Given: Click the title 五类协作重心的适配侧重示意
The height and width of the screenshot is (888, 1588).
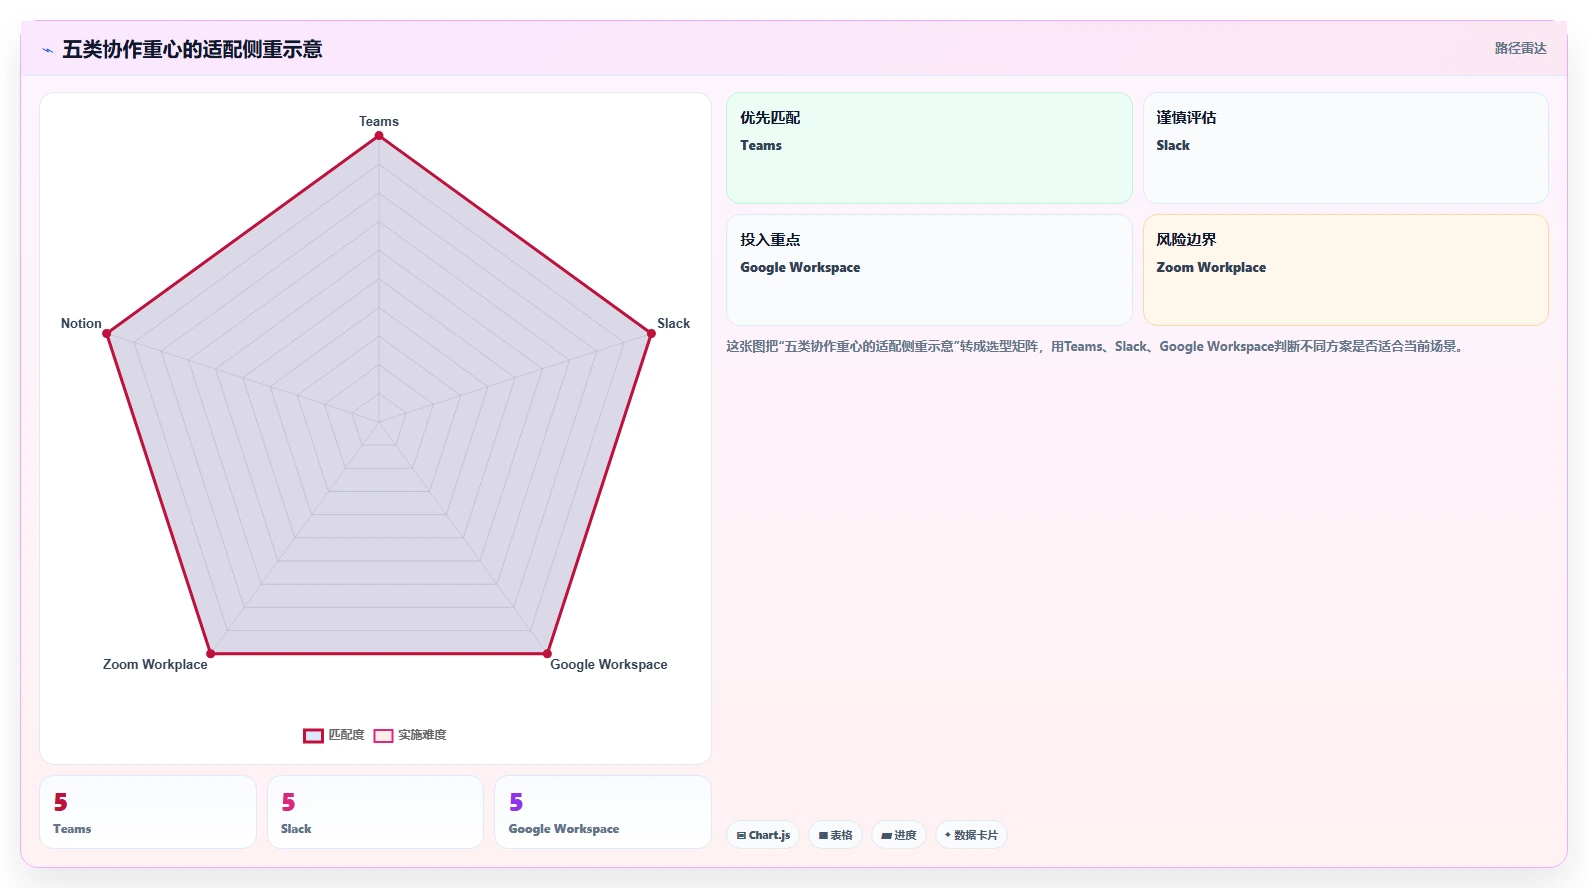Looking at the screenshot, I should click(192, 49).
